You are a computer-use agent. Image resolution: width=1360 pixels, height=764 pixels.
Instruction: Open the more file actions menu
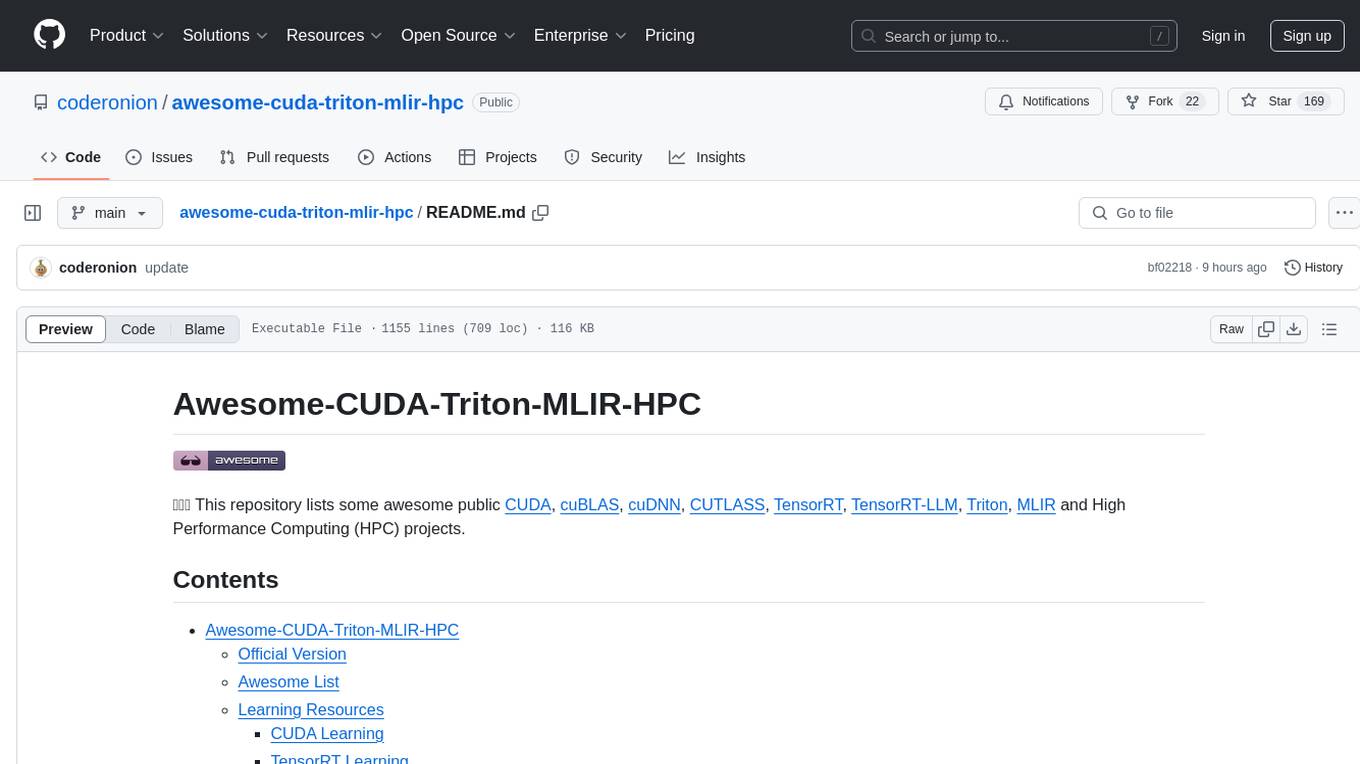point(1344,213)
